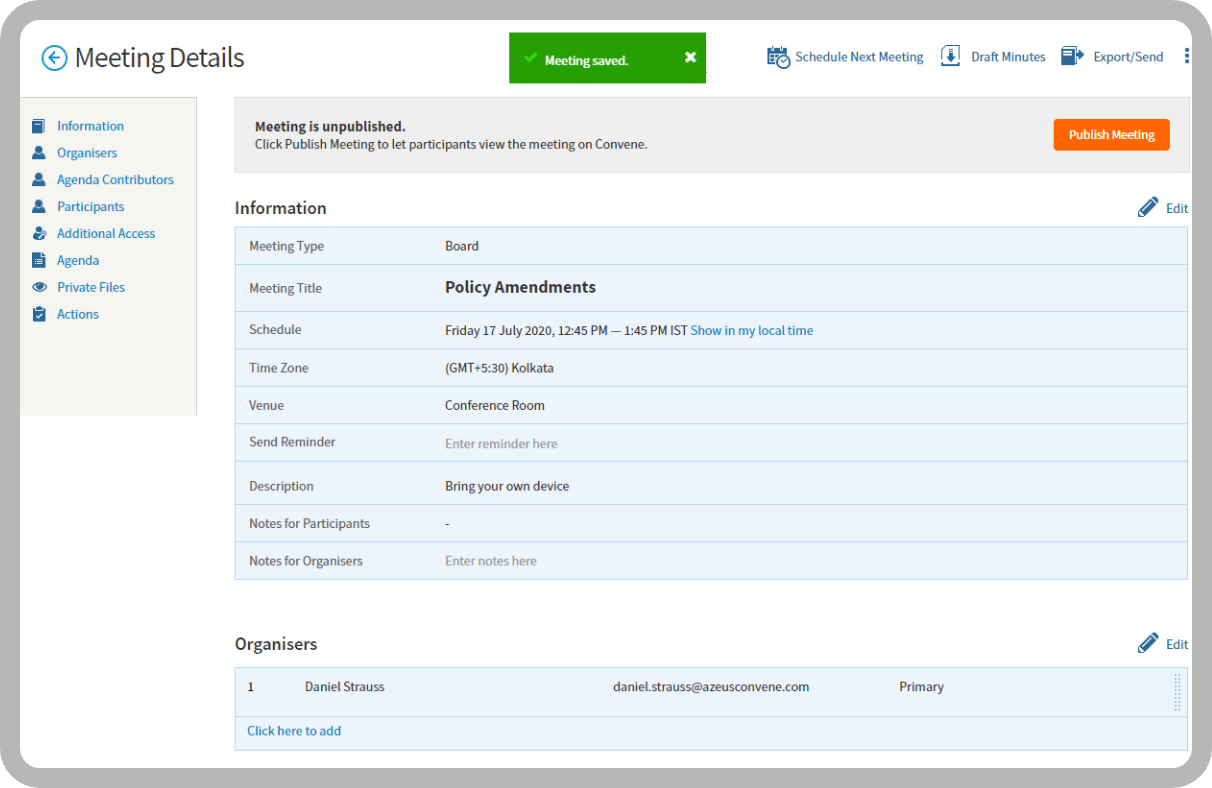Click the Participants person icon in sidebar
The height and width of the screenshot is (788, 1212).
(39, 207)
